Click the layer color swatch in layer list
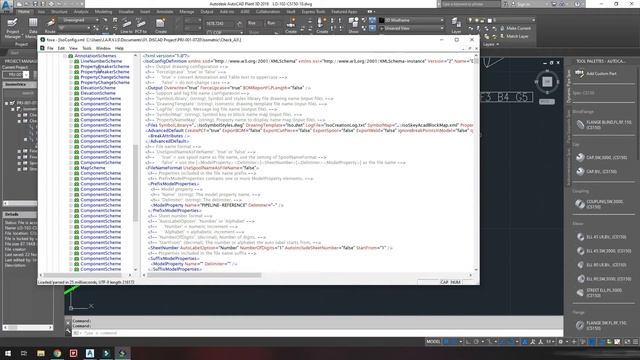This screenshot has height=360, width=640. pos(489,20)
